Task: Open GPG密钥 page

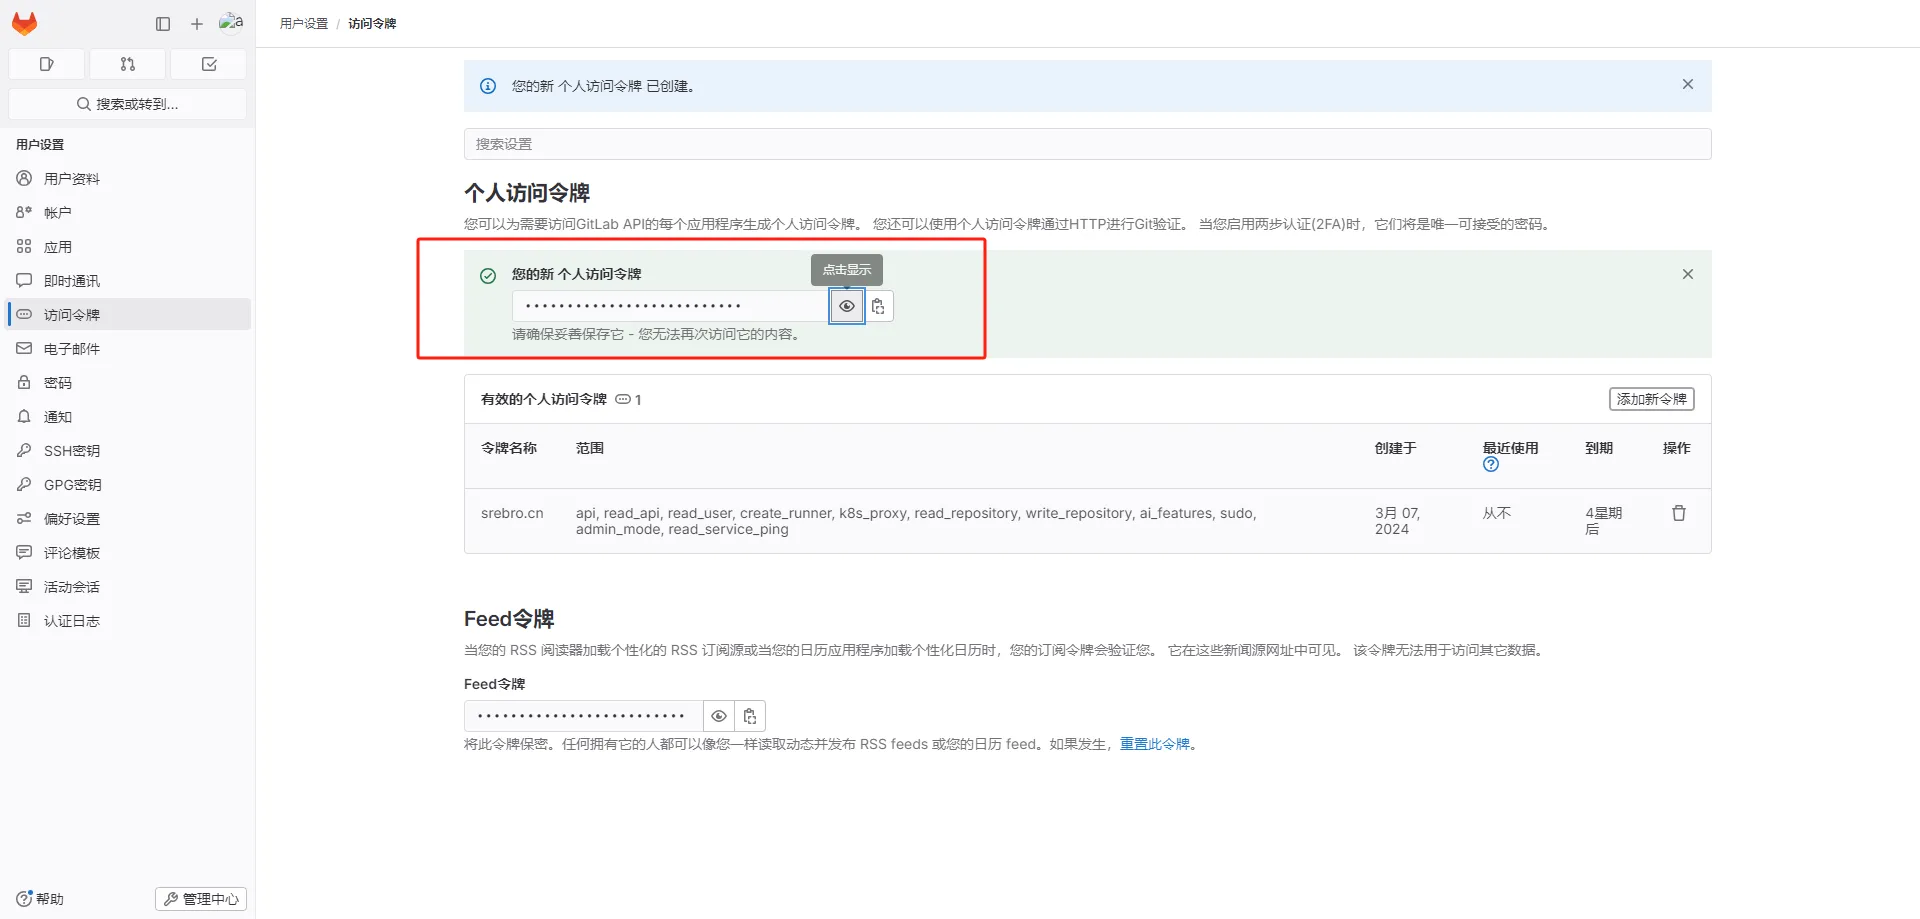Action: [128, 485]
